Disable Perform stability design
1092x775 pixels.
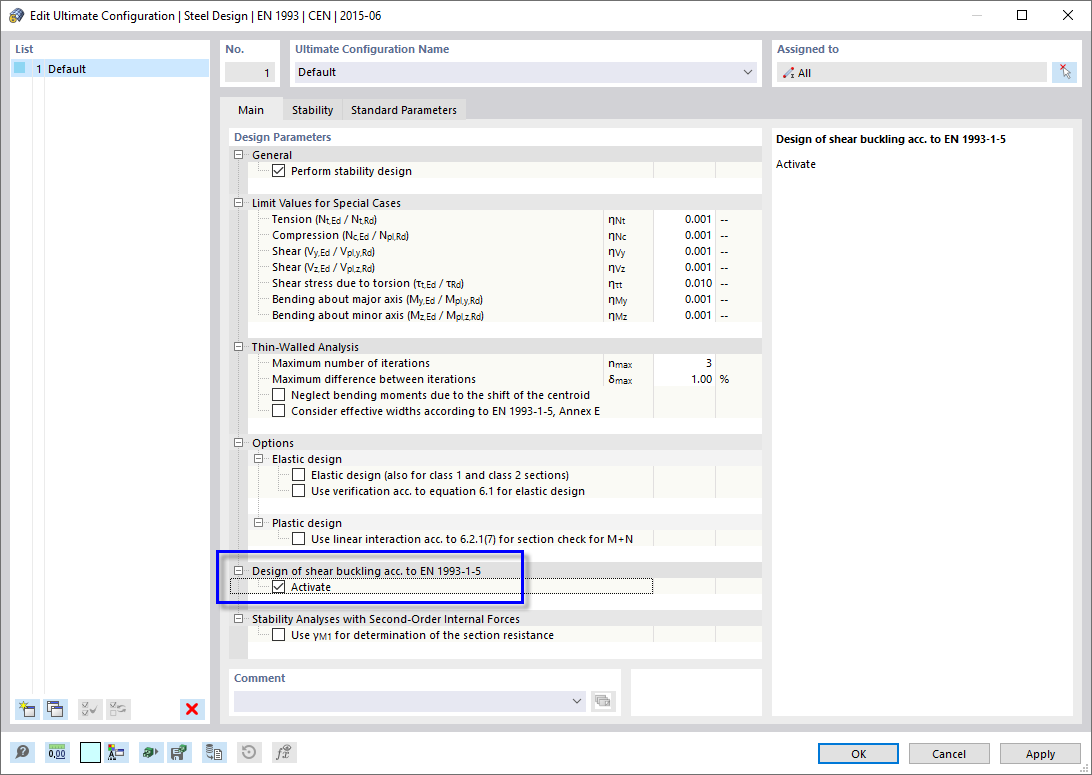pyautogui.click(x=278, y=170)
